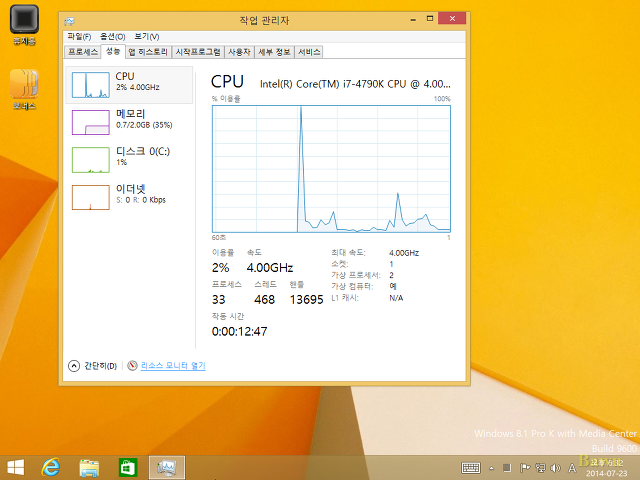Click the Intel Core i7-4790K CPU name text
This screenshot has height=480, width=640.
point(355,84)
